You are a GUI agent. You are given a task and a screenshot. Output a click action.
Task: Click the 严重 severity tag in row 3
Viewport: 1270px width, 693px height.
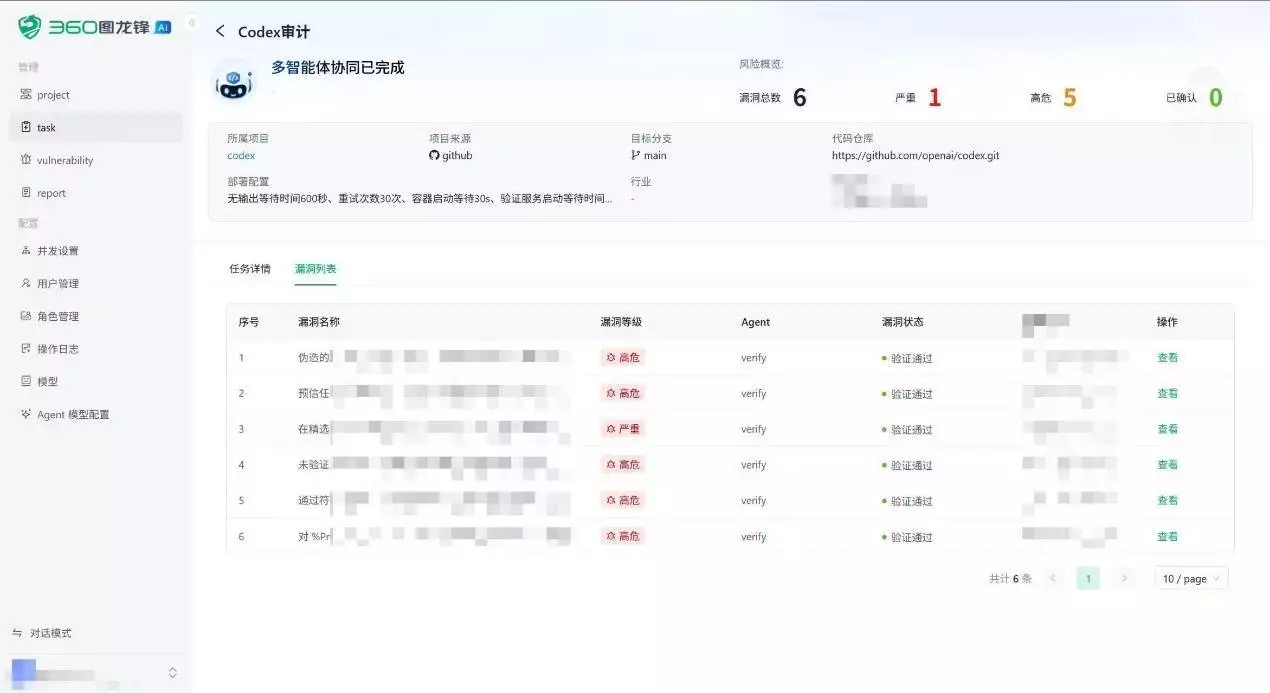[622, 429]
